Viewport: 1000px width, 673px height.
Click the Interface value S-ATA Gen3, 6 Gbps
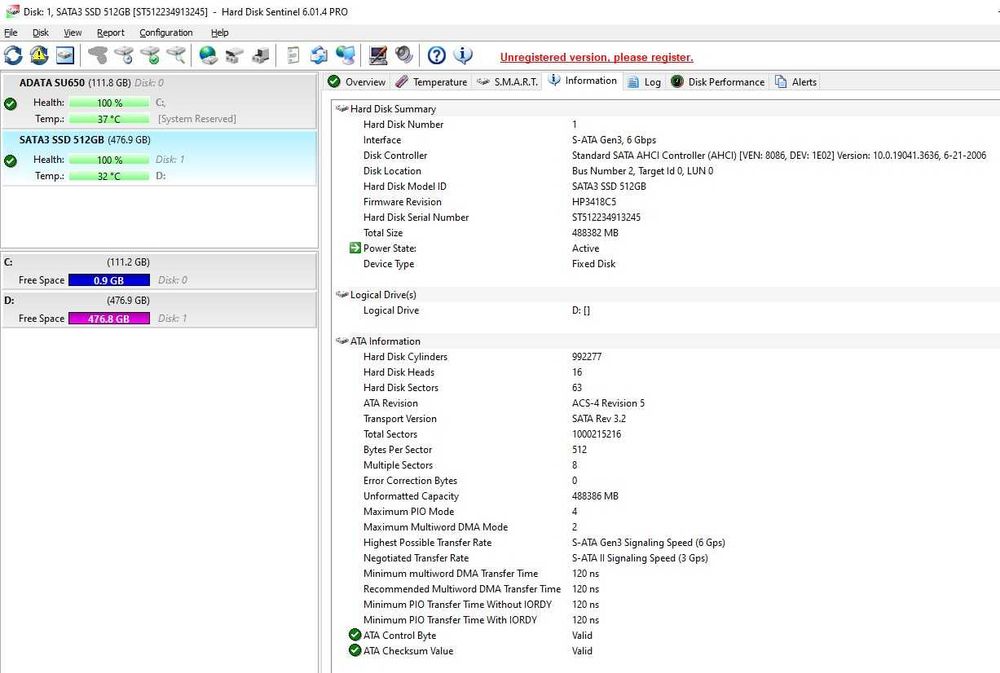614,140
